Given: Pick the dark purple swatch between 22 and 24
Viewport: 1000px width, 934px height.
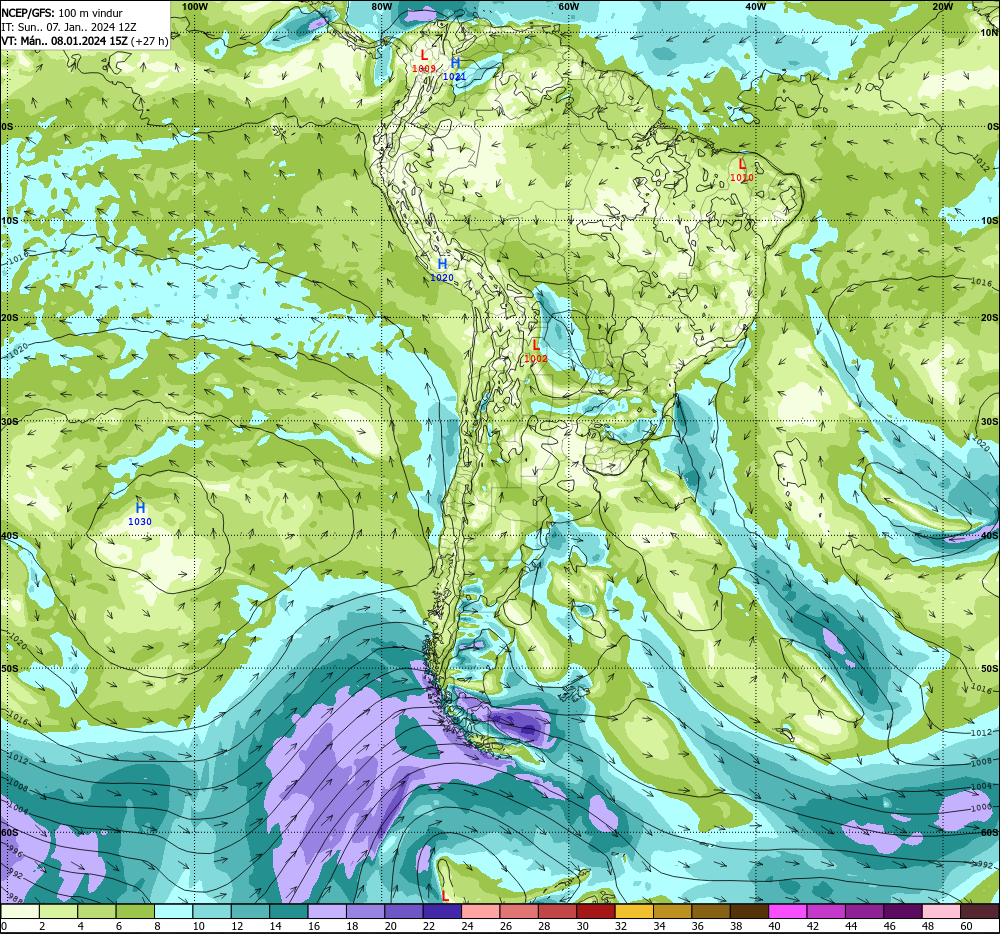Looking at the screenshot, I should [443, 911].
